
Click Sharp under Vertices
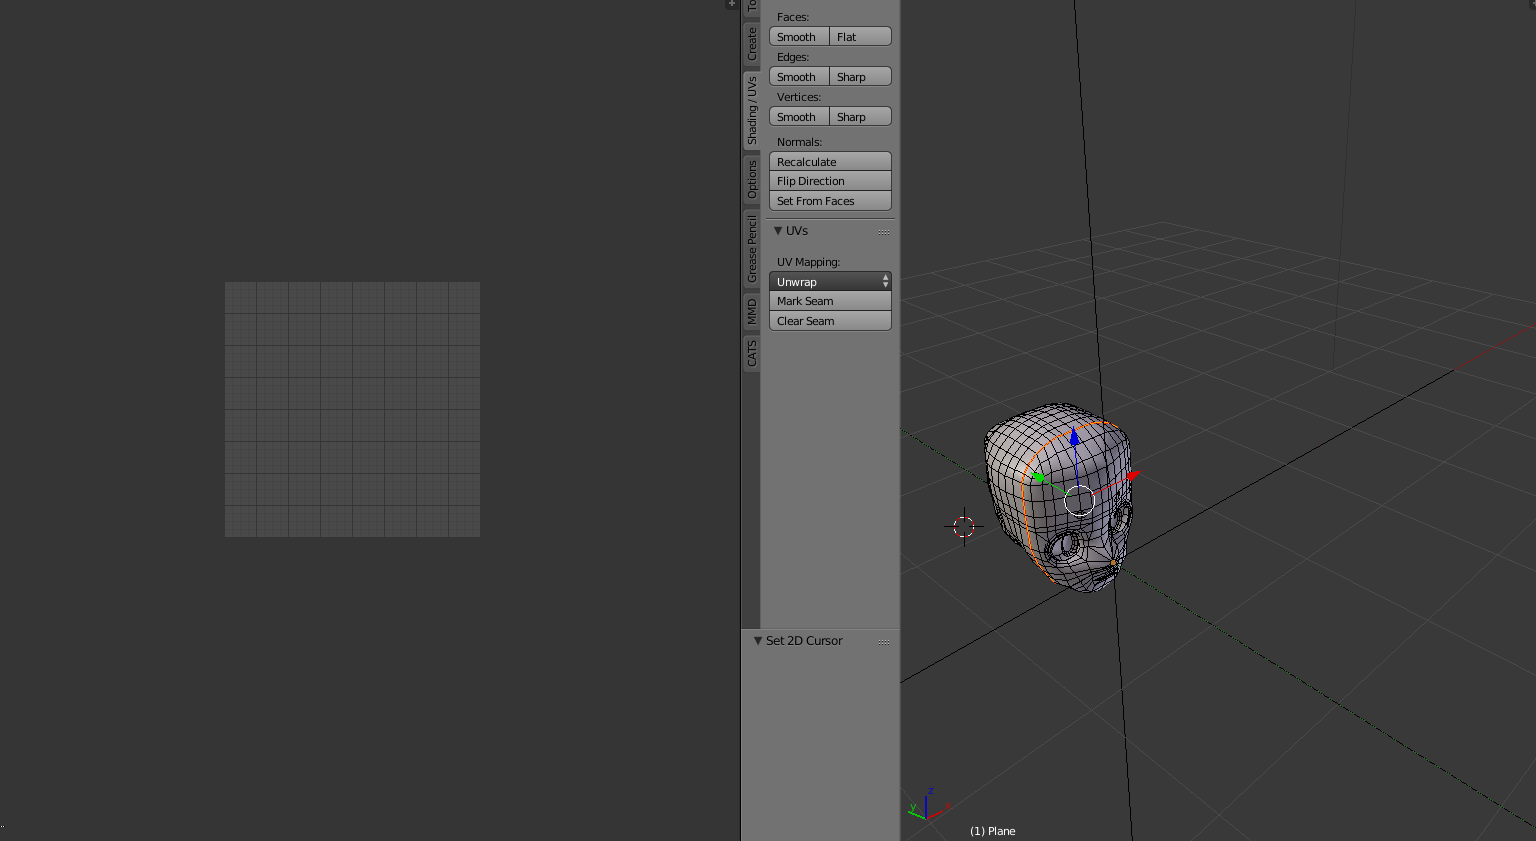[860, 117]
